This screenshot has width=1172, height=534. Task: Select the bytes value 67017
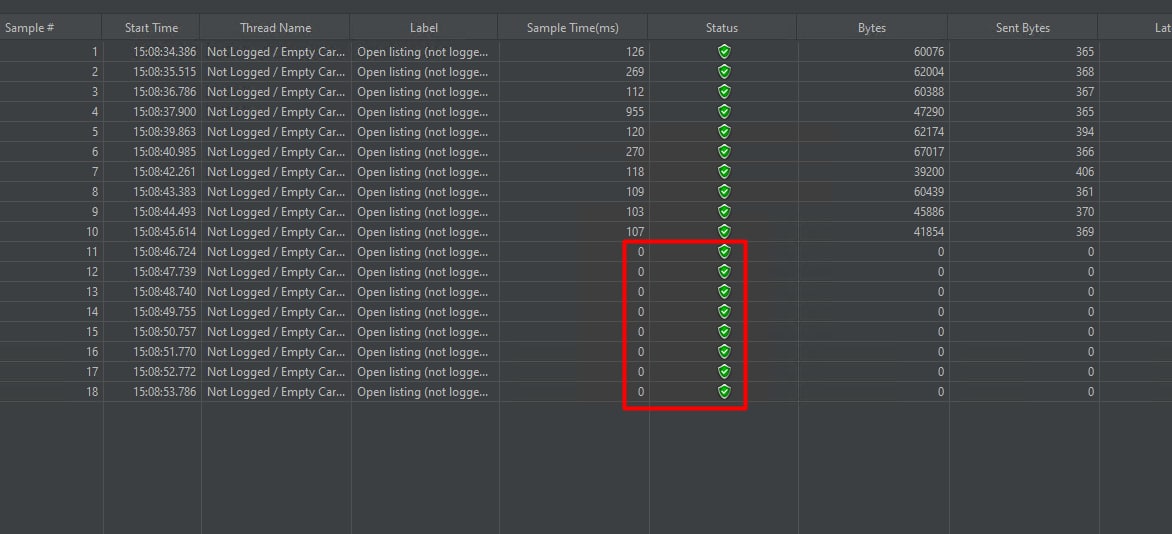[x=928, y=152]
